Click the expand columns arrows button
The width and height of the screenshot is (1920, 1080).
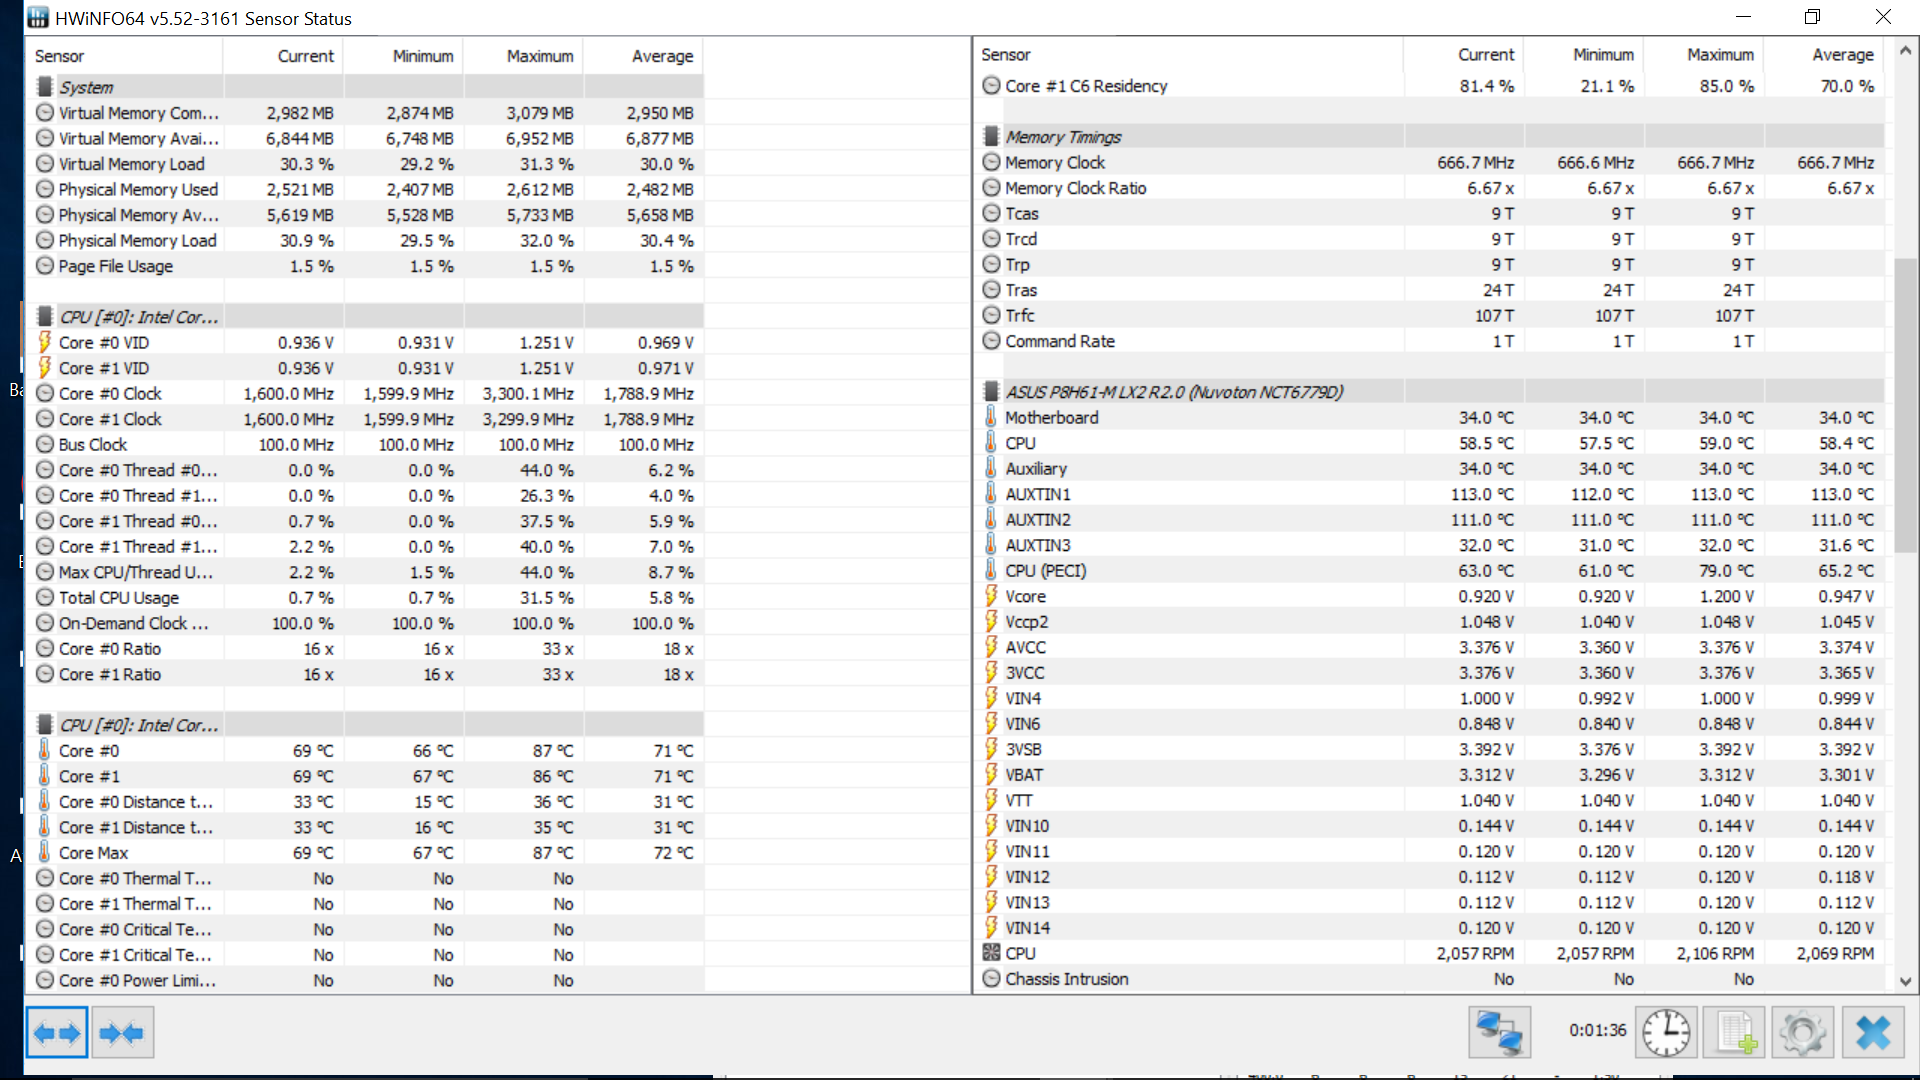point(57,1033)
